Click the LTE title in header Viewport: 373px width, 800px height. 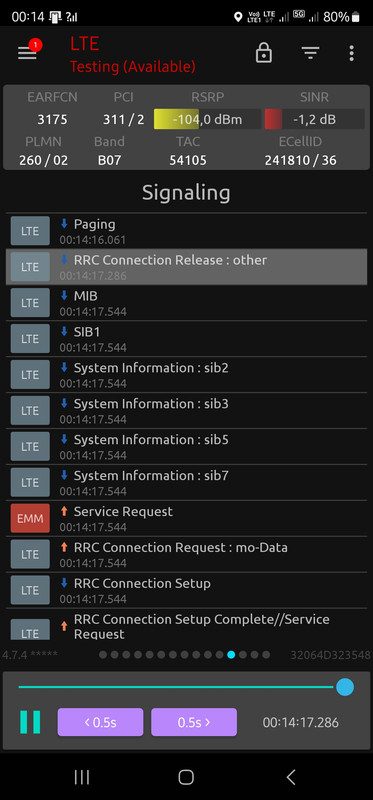pos(85,44)
